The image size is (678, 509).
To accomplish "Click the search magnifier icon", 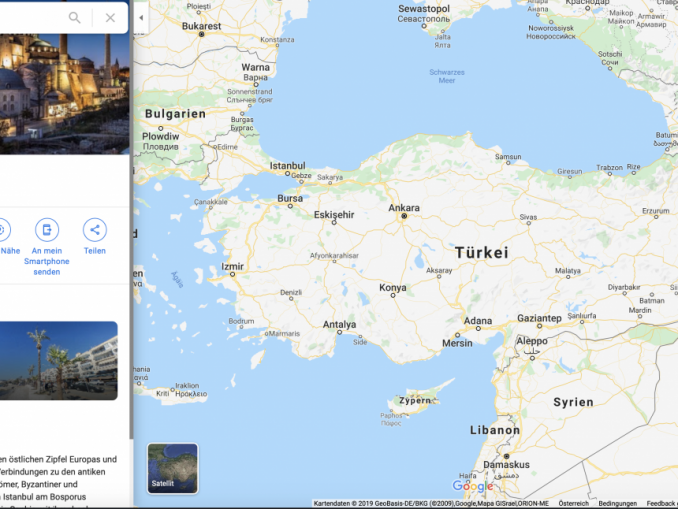I will (x=74, y=18).
